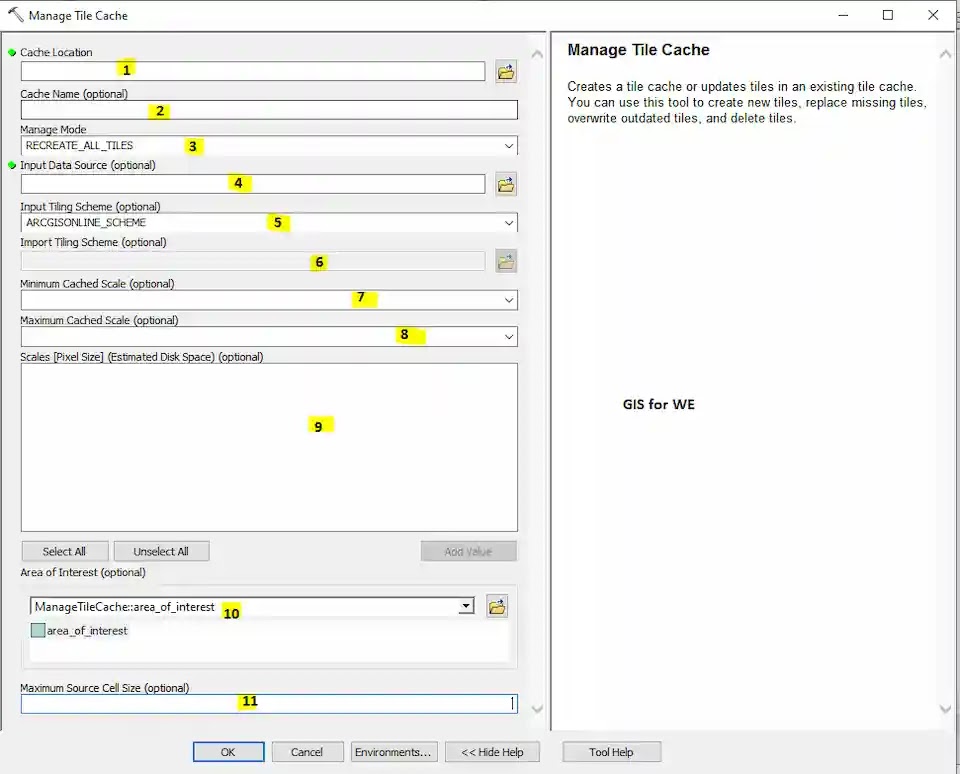
Task: Open the Area of Interest dropdown arrow
Action: (467, 606)
